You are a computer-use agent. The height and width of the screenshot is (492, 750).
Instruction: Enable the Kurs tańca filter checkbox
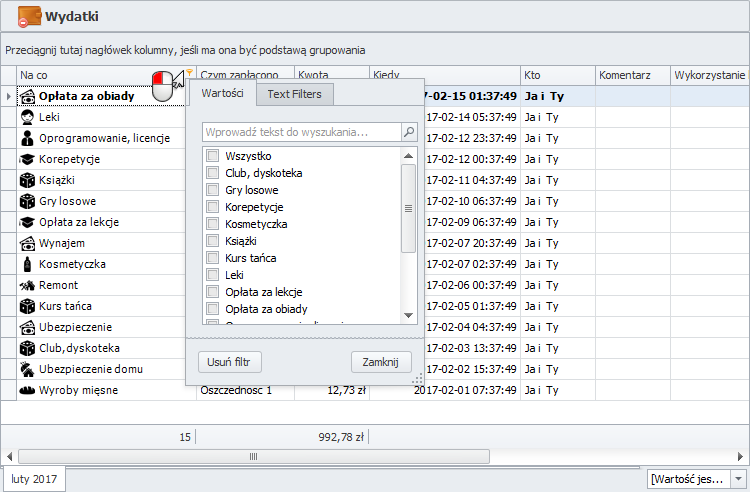(212, 258)
